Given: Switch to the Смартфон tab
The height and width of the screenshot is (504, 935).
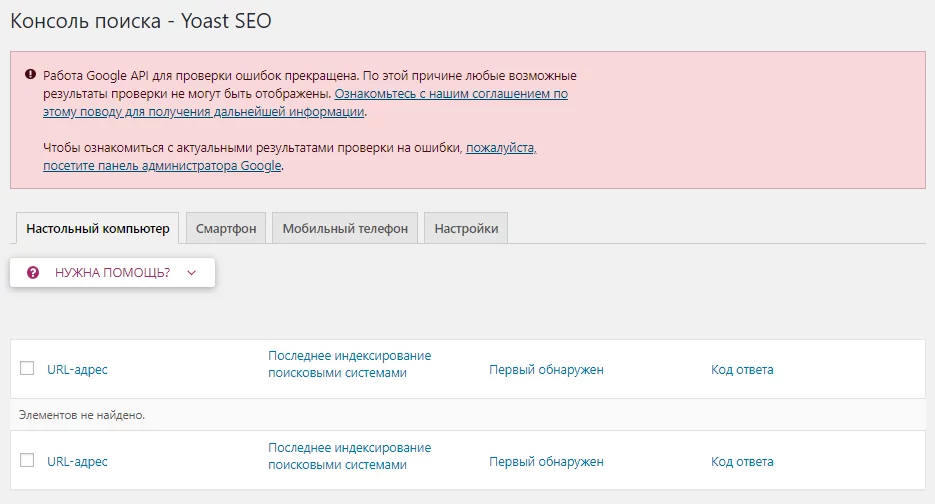Looking at the screenshot, I should point(226,228).
